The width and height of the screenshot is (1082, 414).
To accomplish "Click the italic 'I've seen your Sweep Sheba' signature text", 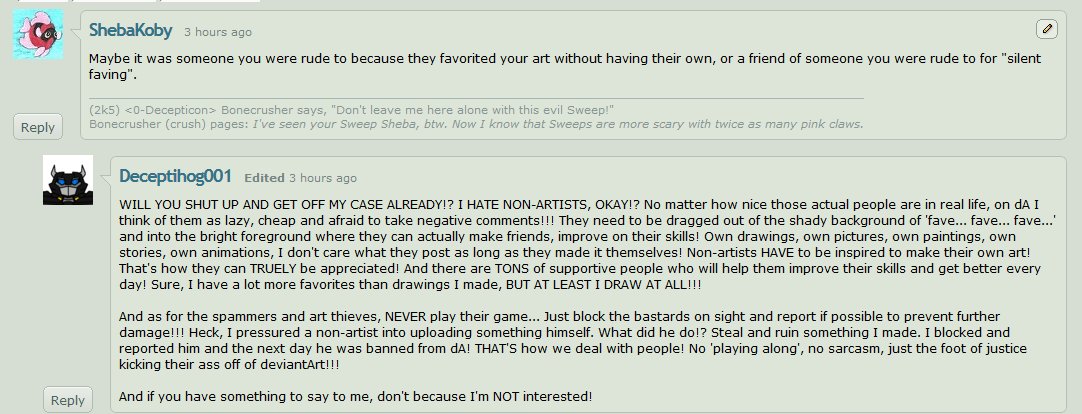I will coord(558,124).
